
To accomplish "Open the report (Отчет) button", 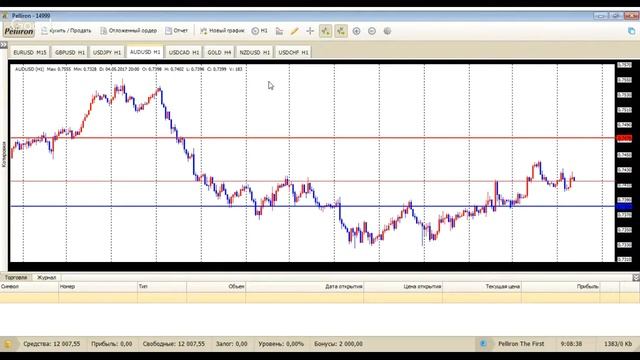I will coord(176,31).
